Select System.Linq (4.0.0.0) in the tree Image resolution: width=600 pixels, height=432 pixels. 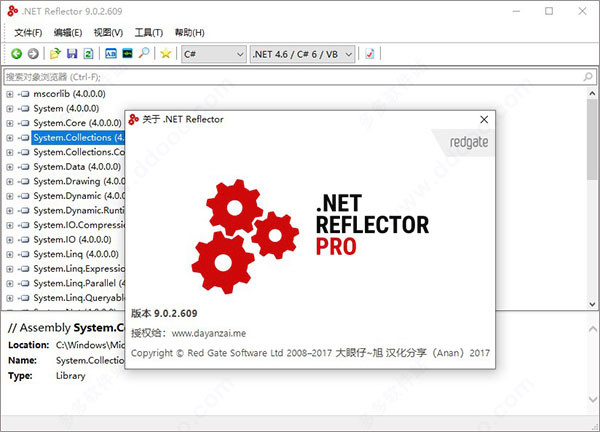76,254
